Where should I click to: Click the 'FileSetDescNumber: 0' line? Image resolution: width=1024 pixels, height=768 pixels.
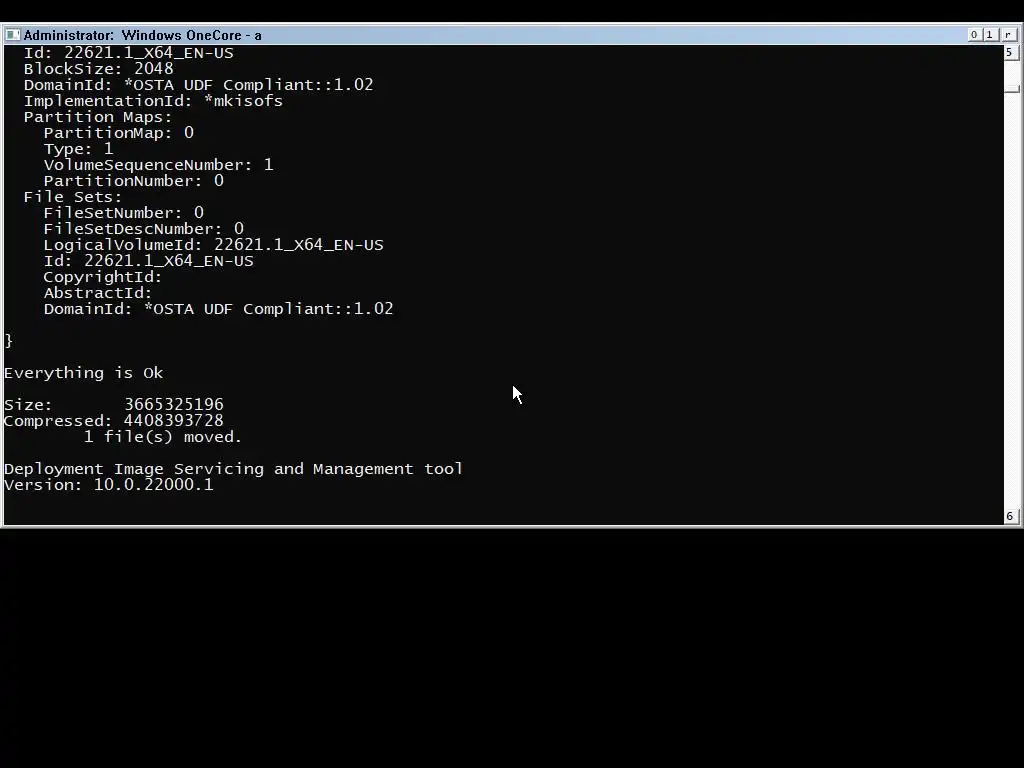tap(144, 229)
